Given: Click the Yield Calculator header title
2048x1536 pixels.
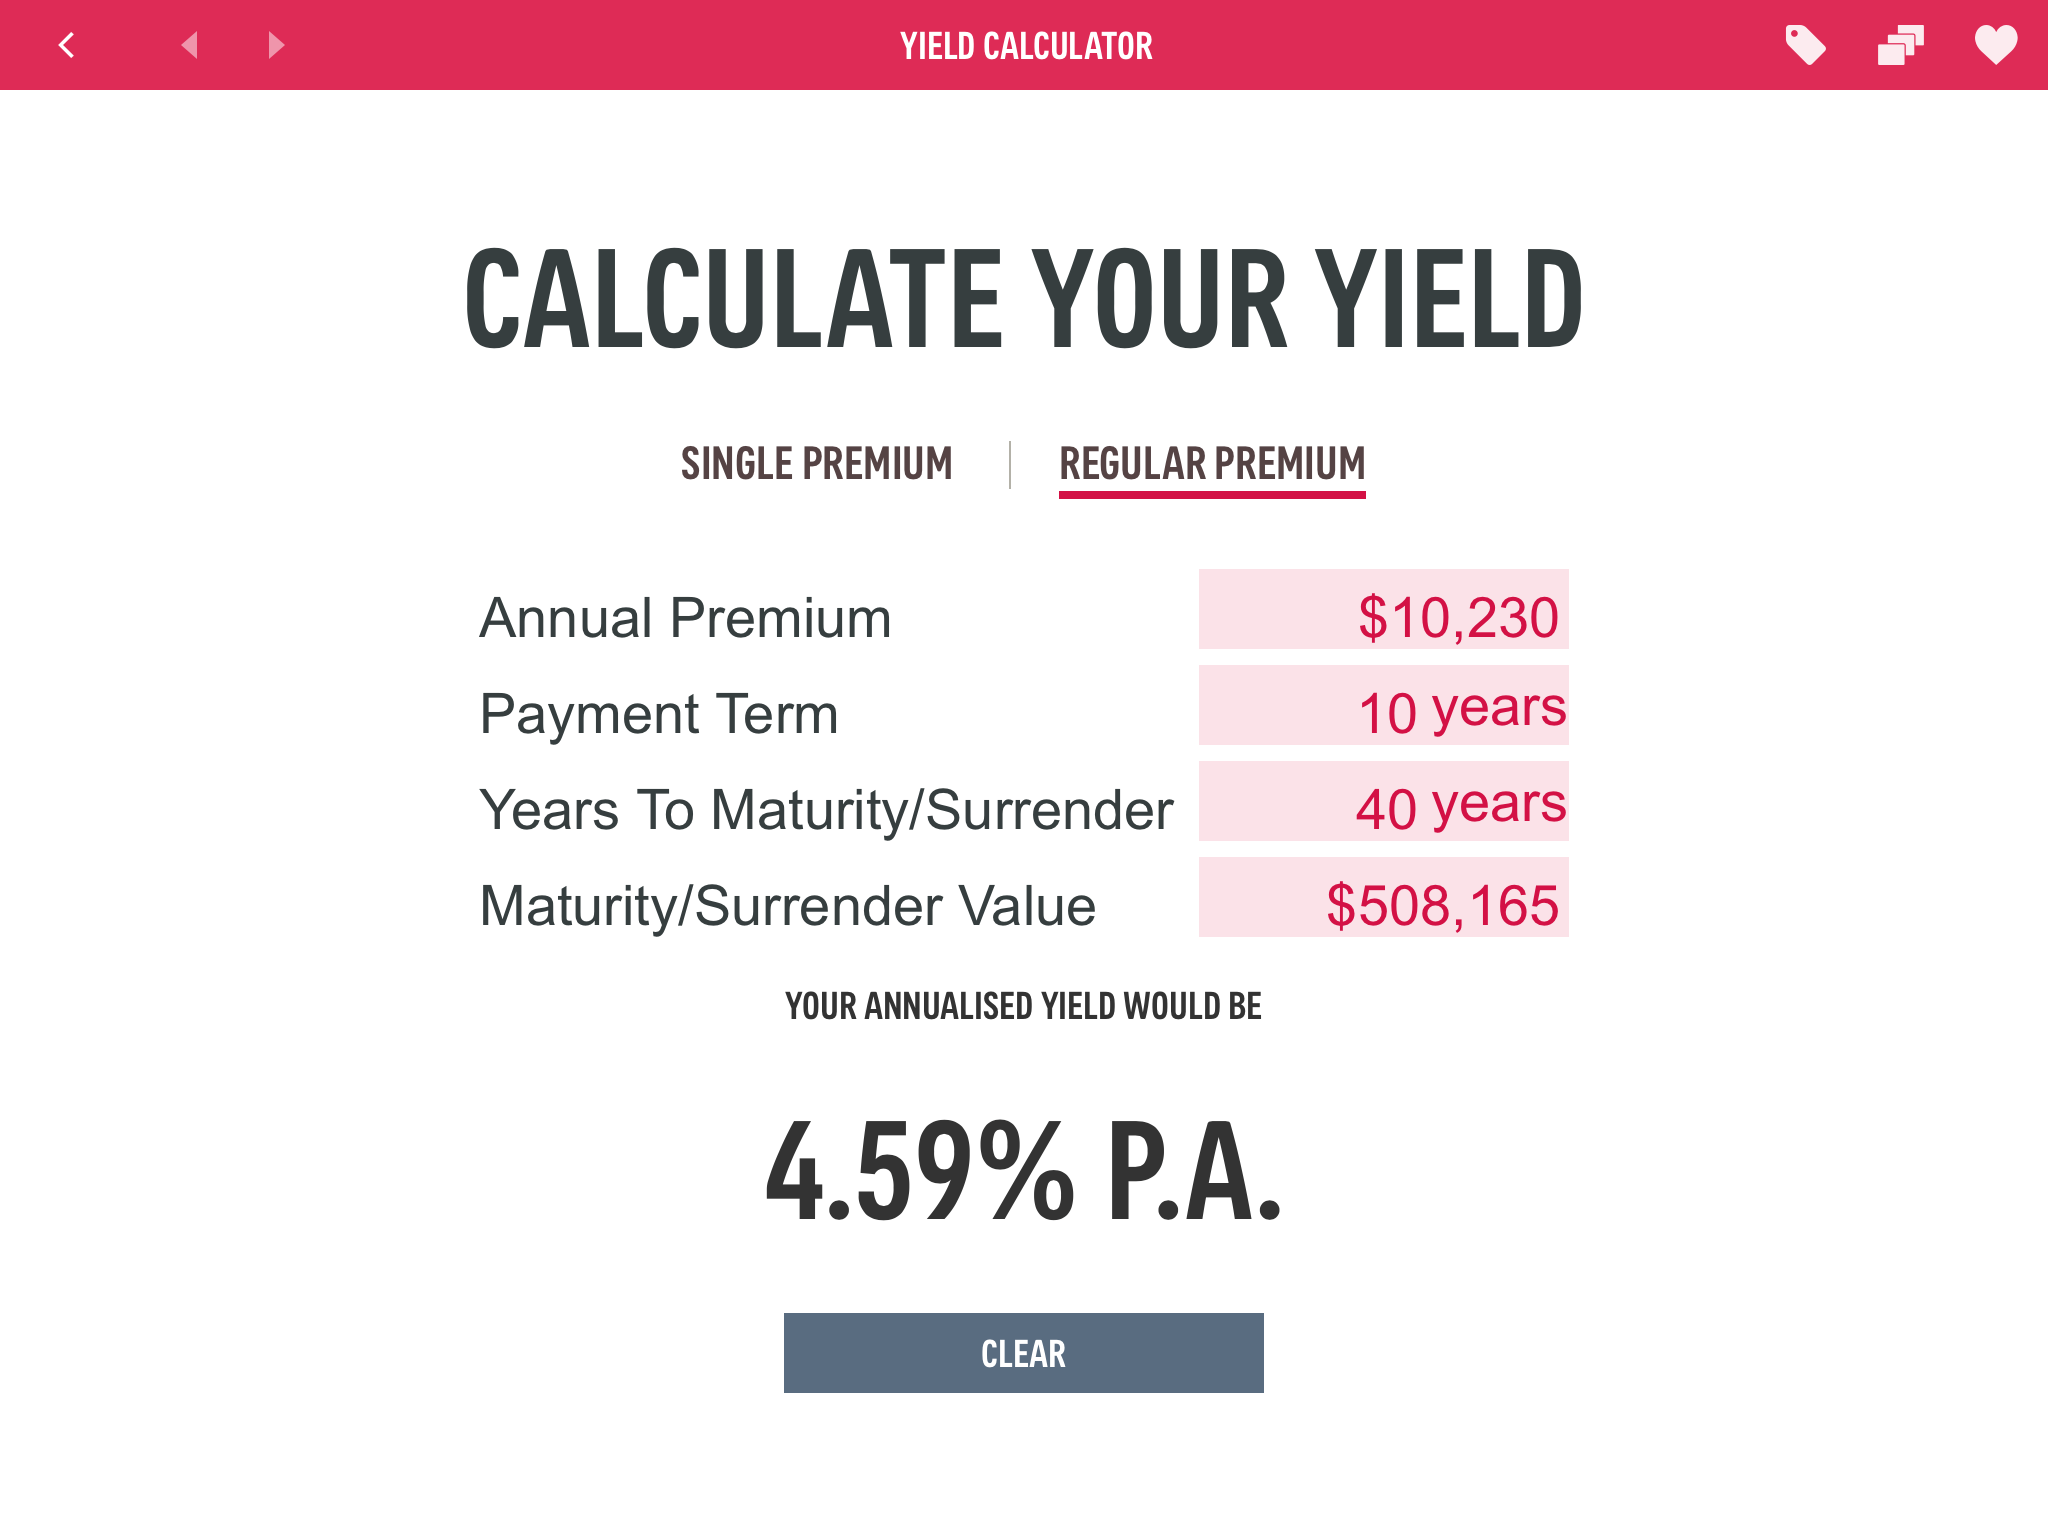Looking at the screenshot, I should [1026, 46].
